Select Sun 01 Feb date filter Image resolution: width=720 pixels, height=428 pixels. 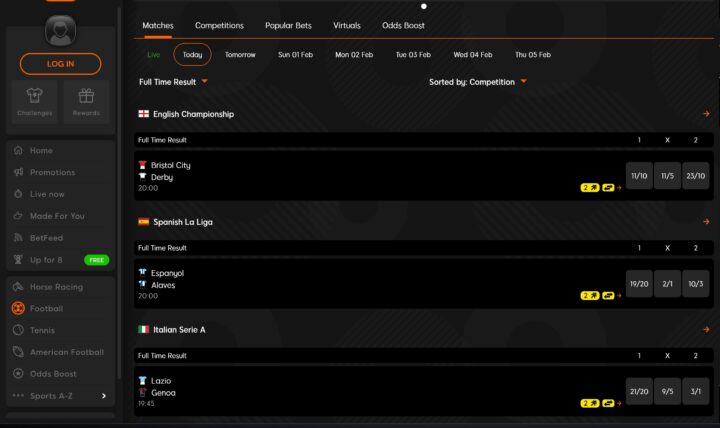[295, 55]
